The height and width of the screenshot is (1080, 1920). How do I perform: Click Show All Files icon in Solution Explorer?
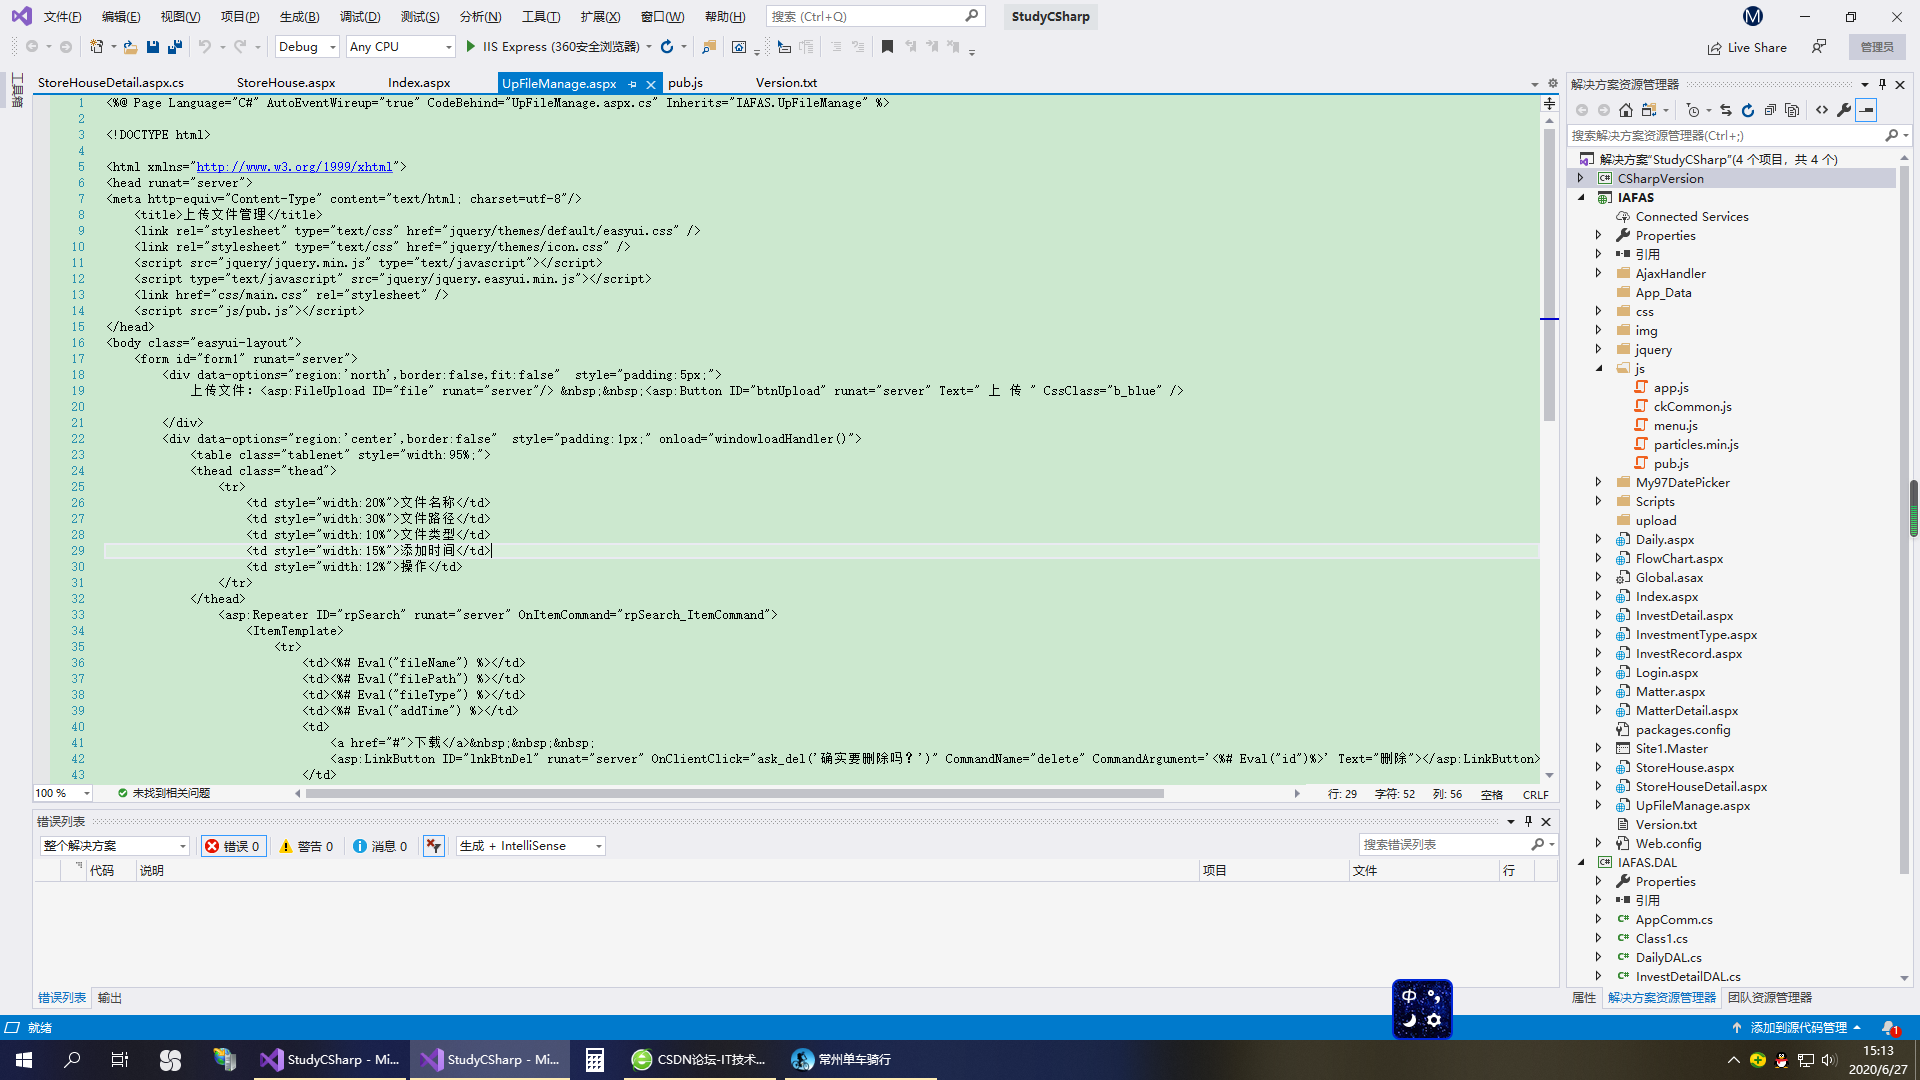[1792, 110]
